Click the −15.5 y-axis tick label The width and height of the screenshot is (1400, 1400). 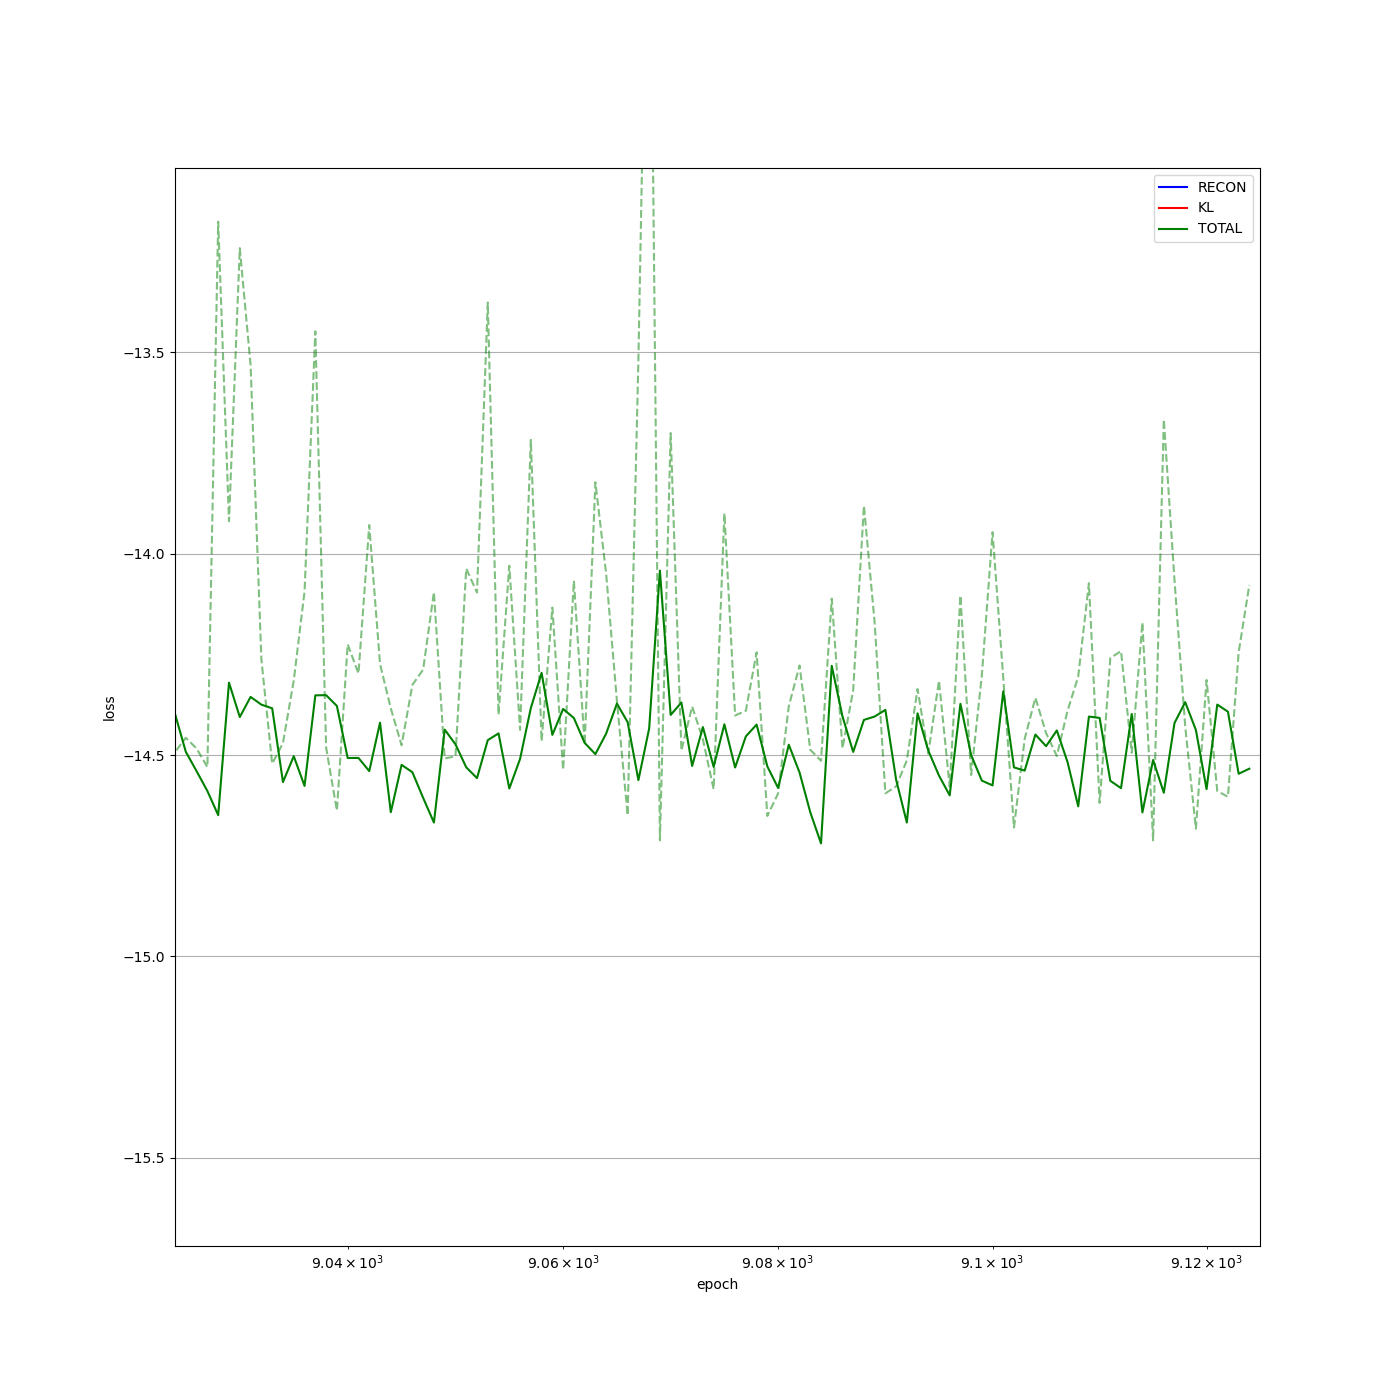pos(144,1159)
